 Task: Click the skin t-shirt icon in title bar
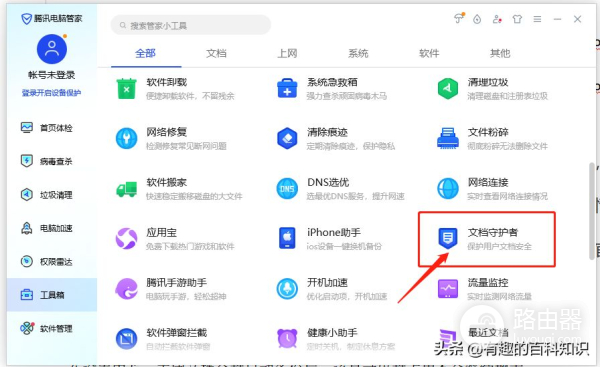click(x=517, y=19)
